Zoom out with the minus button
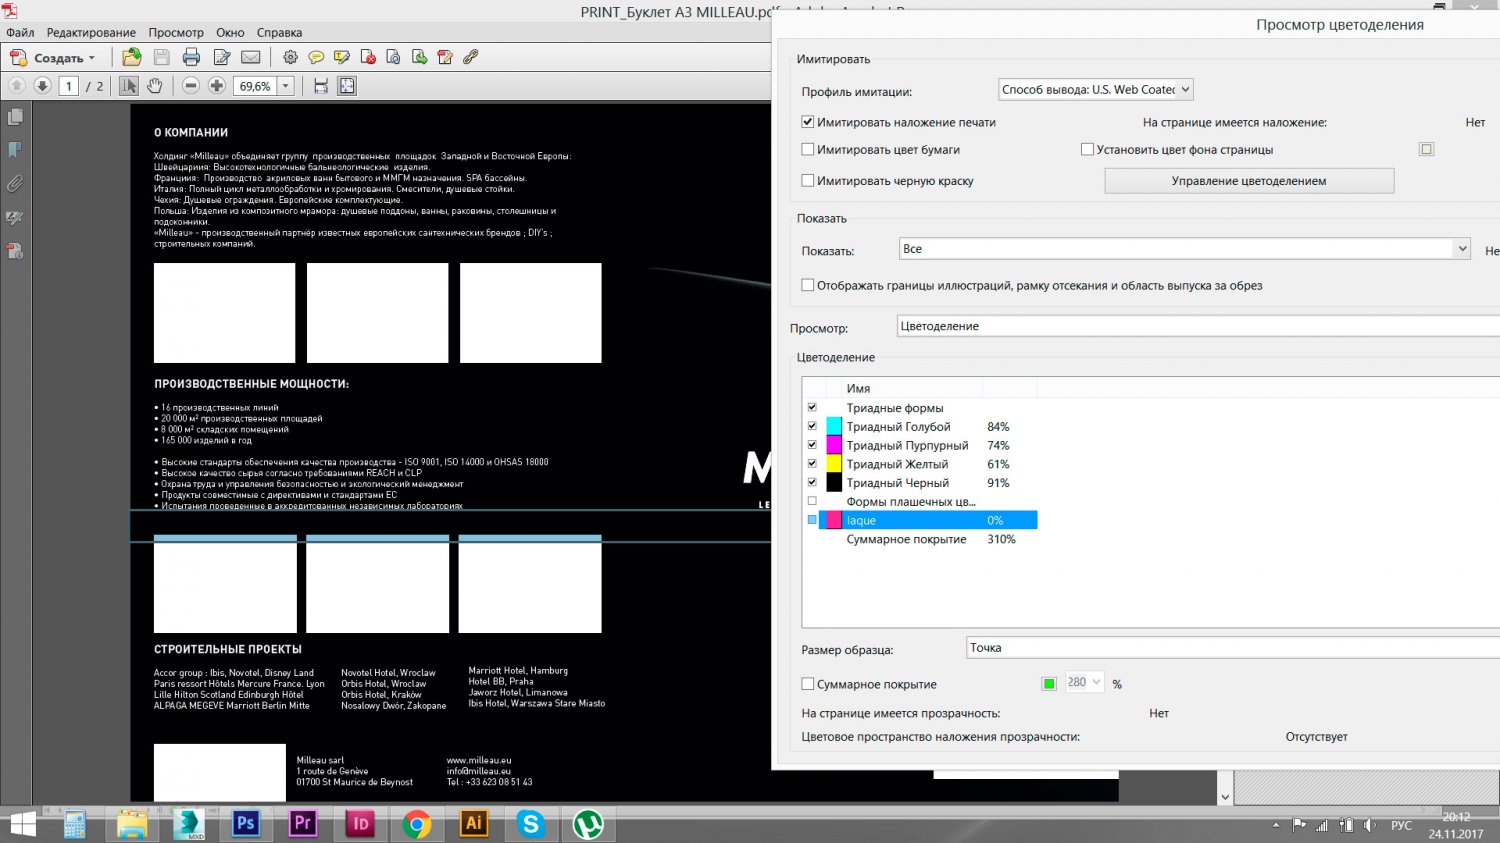The width and height of the screenshot is (1500, 843). coord(191,86)
